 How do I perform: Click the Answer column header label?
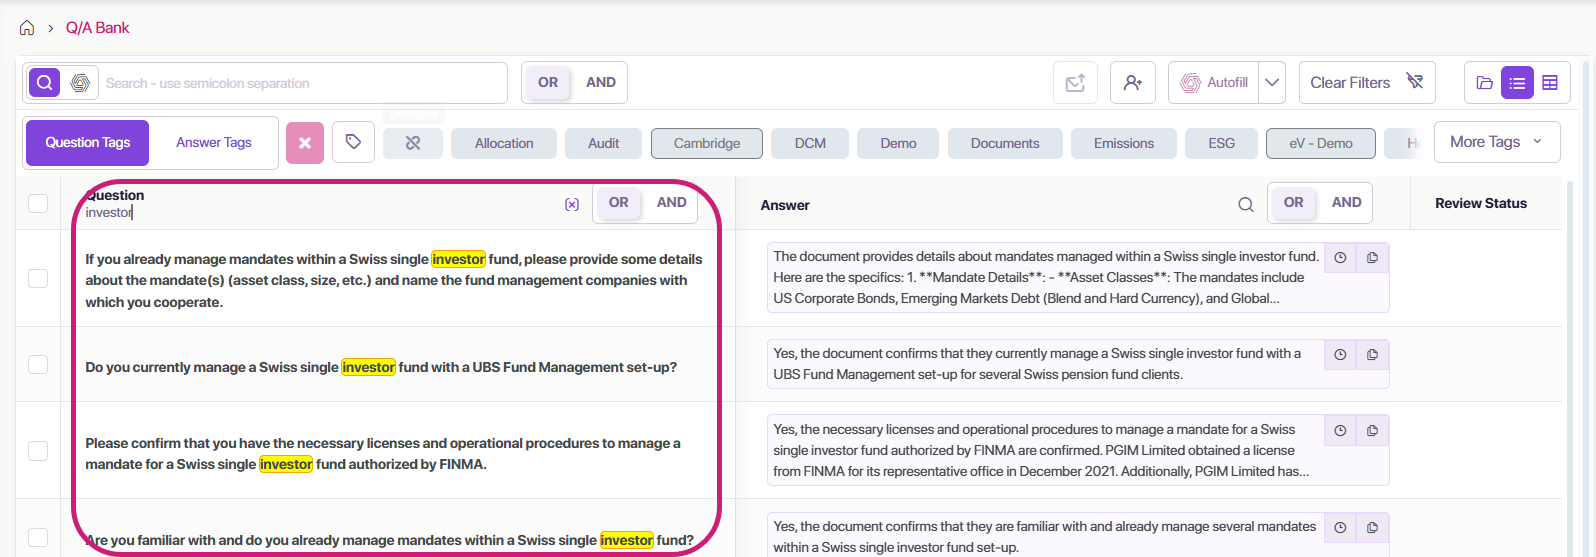coord(785,205)
